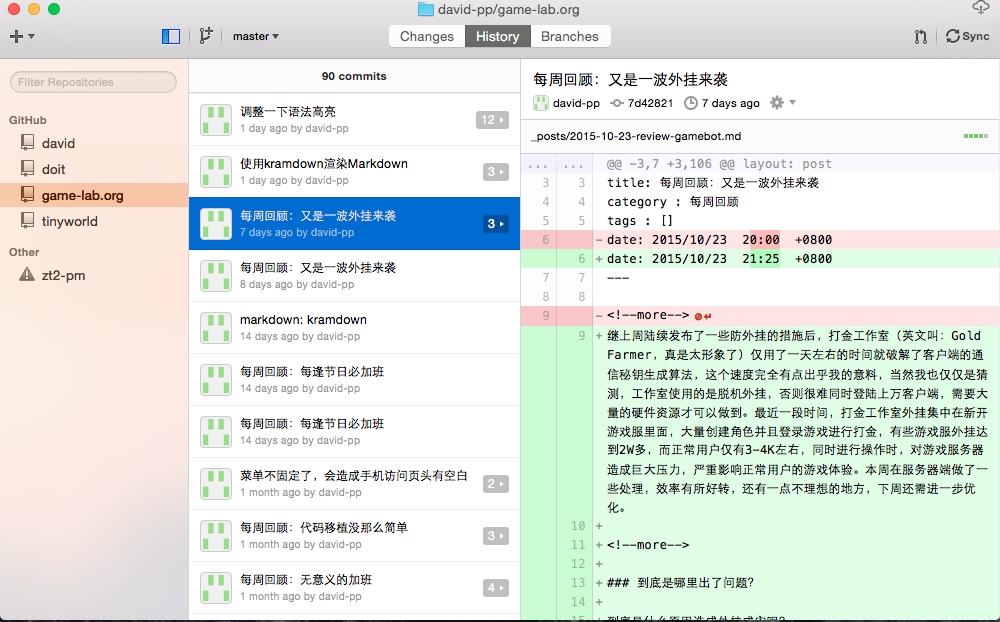Click the clock icon showing 7 days ago
The width and height of the screenshot is (1000, 622).
click(691, 102)
